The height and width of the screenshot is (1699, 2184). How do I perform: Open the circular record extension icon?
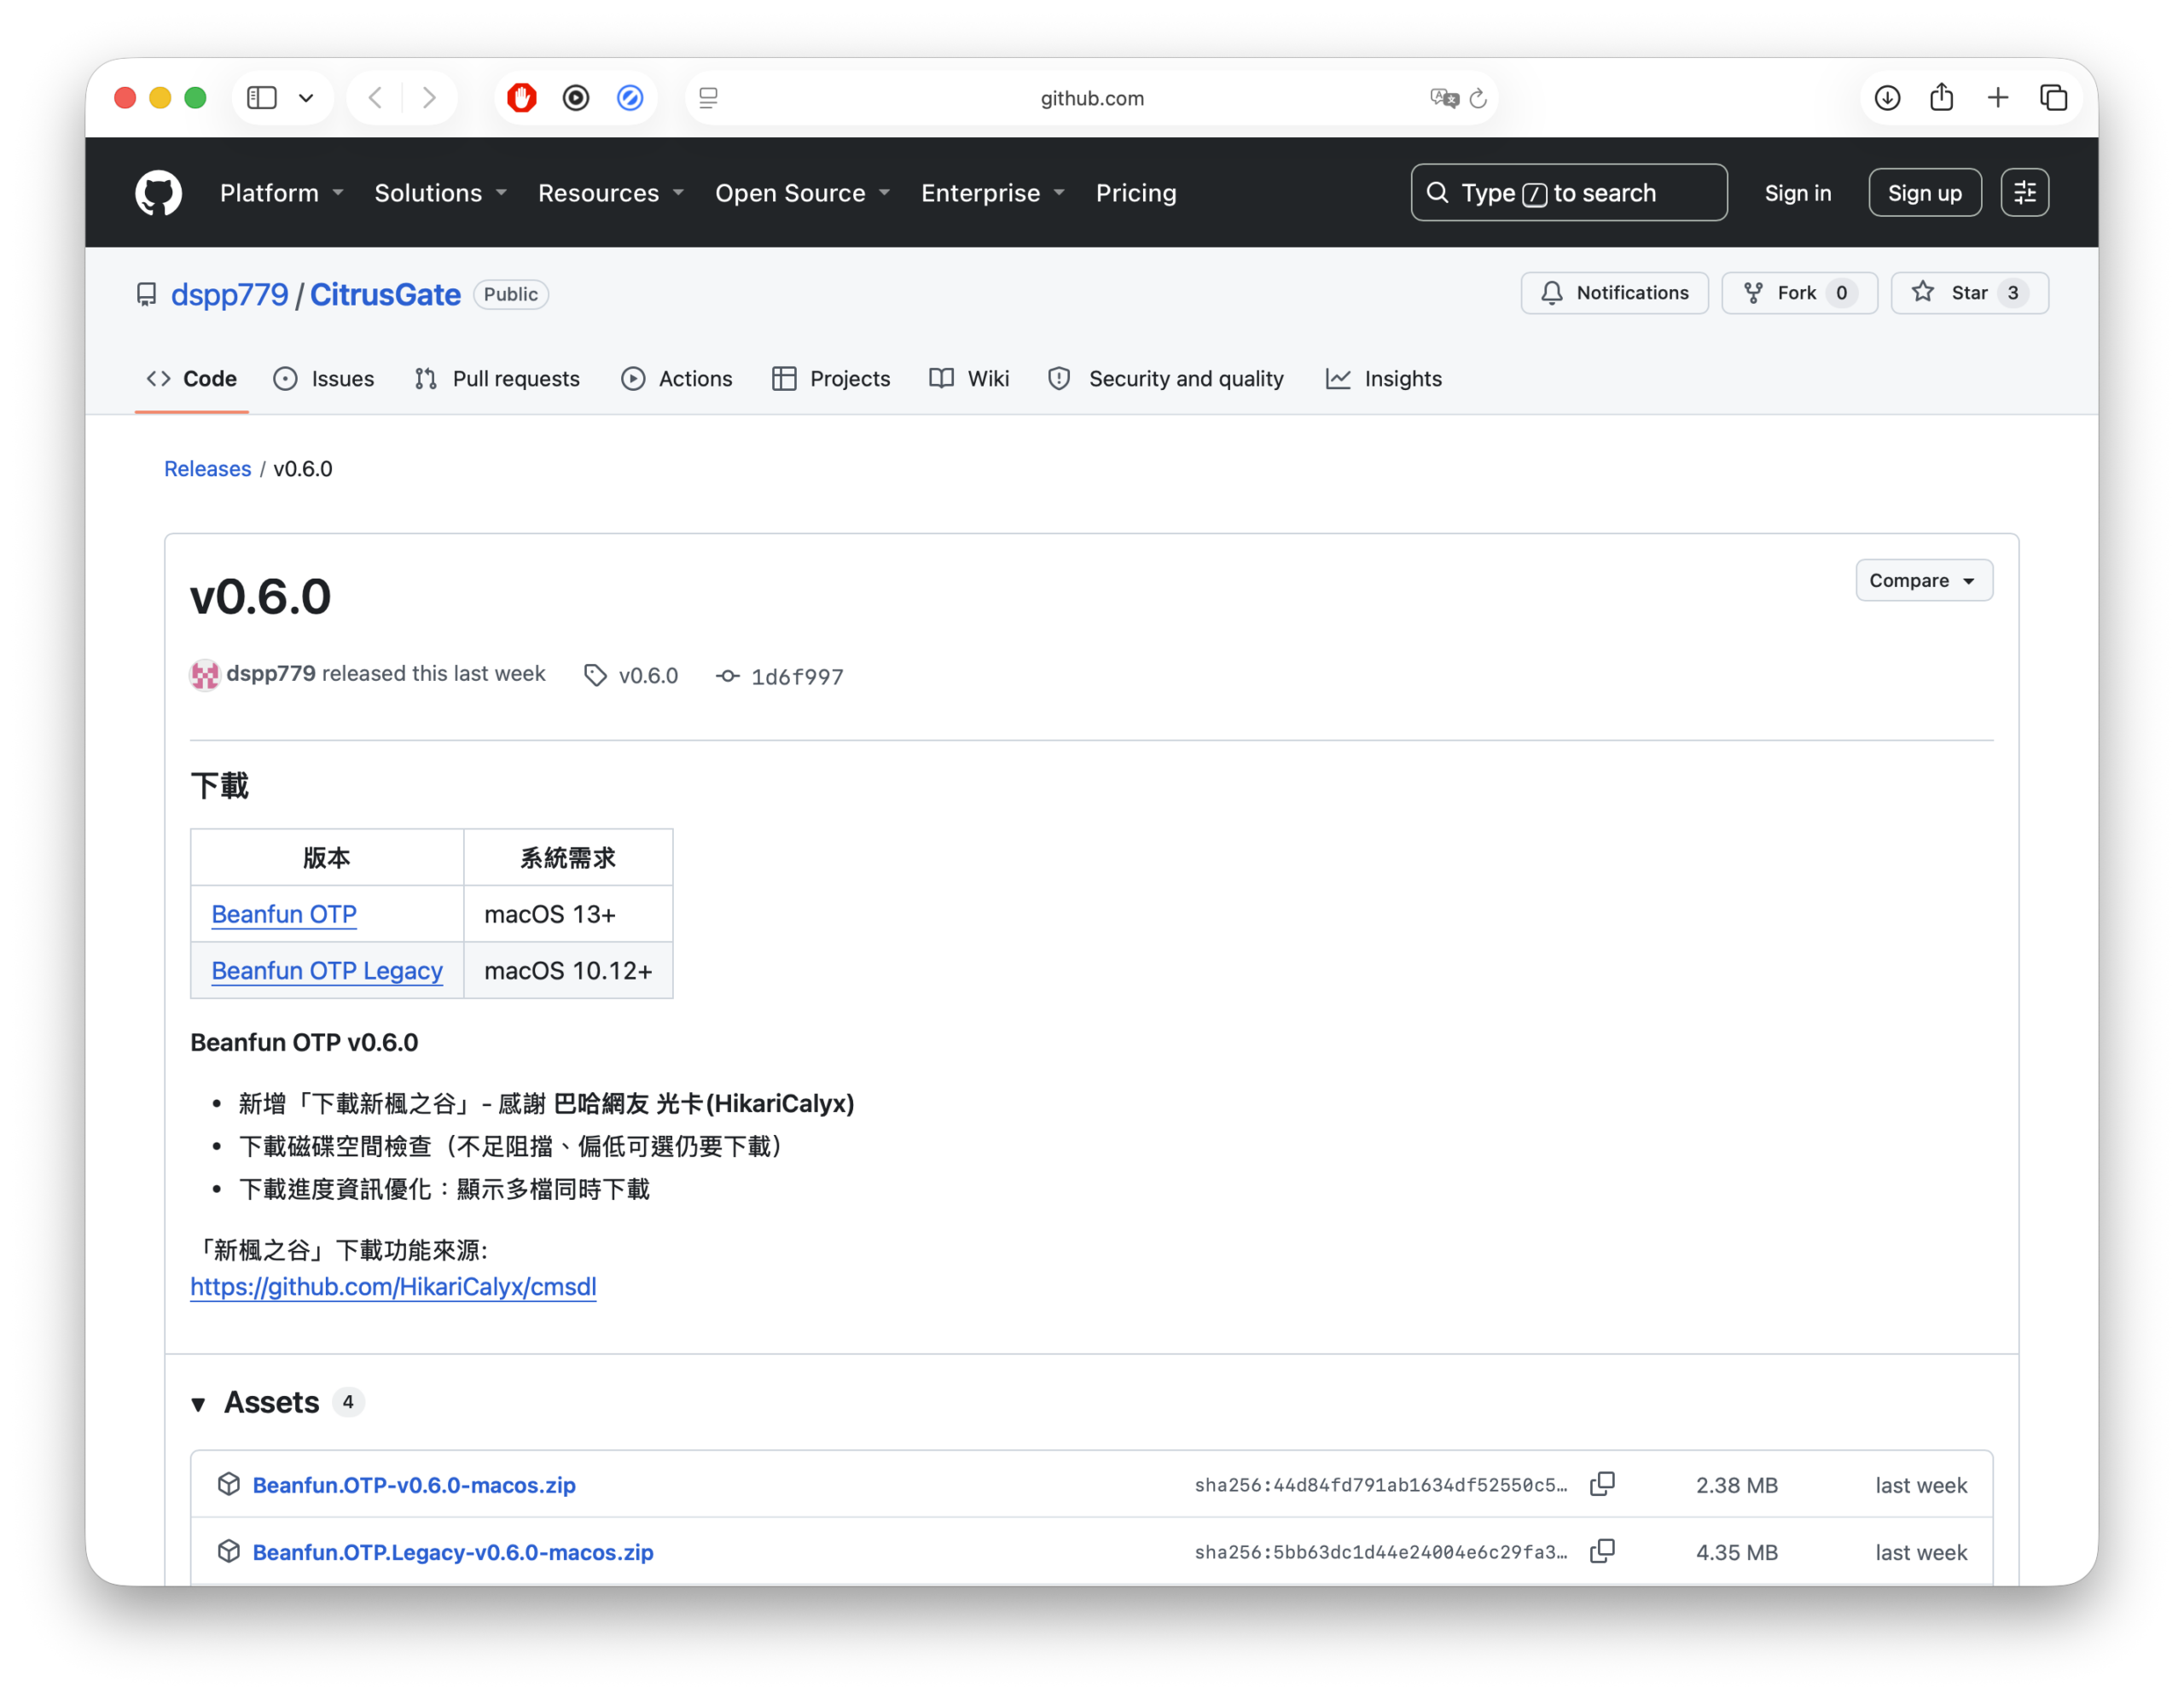pyautogui.click(x=576, y=98)
